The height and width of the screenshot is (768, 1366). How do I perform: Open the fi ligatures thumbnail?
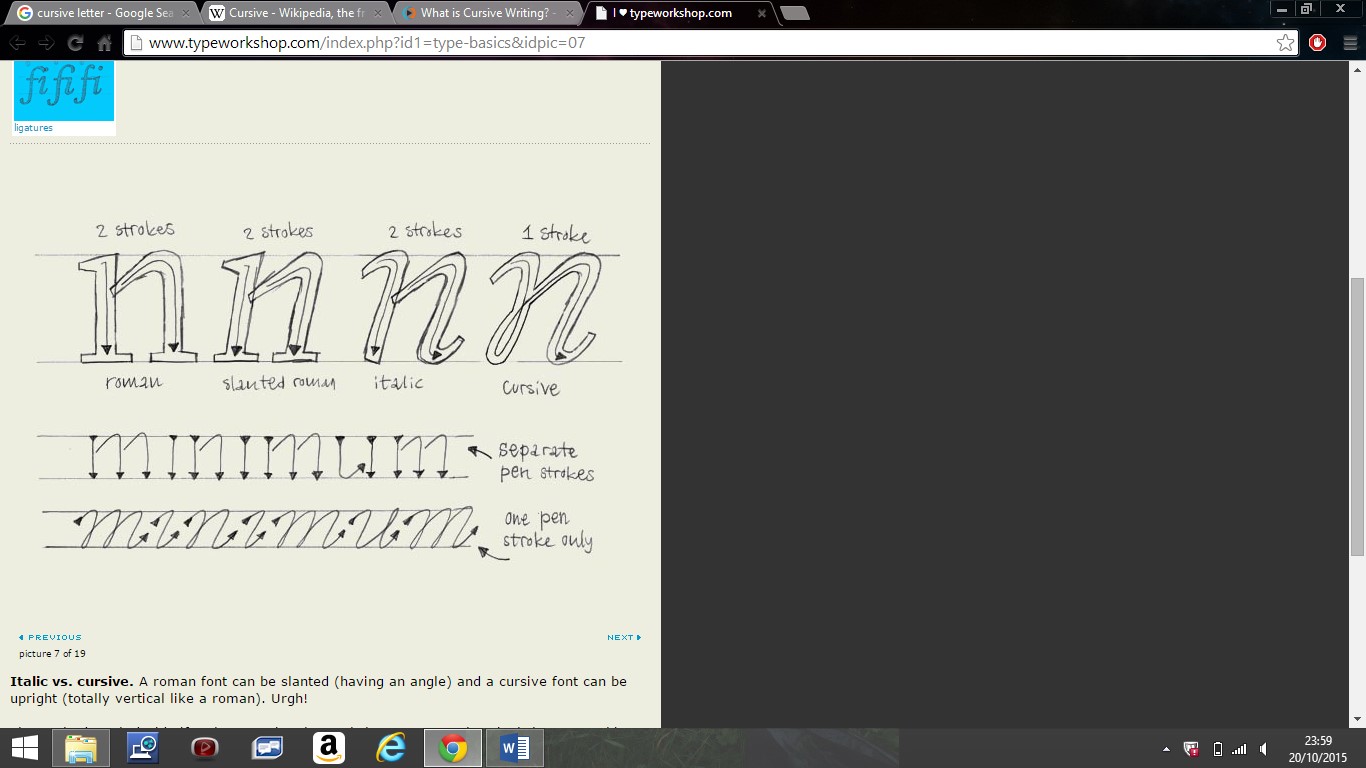coord(64,90)
